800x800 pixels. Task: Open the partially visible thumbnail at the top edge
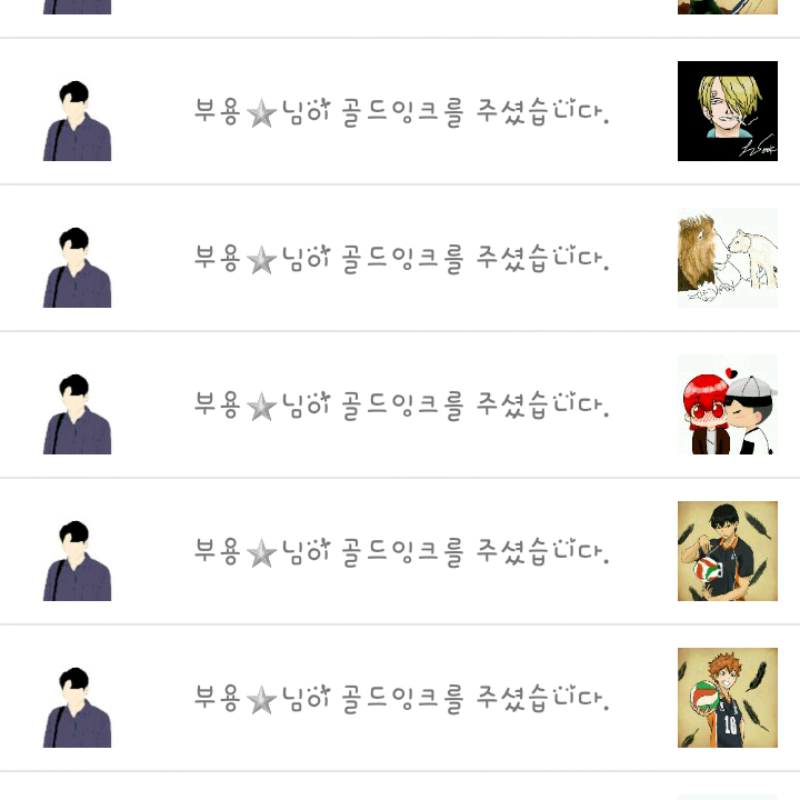728,7
